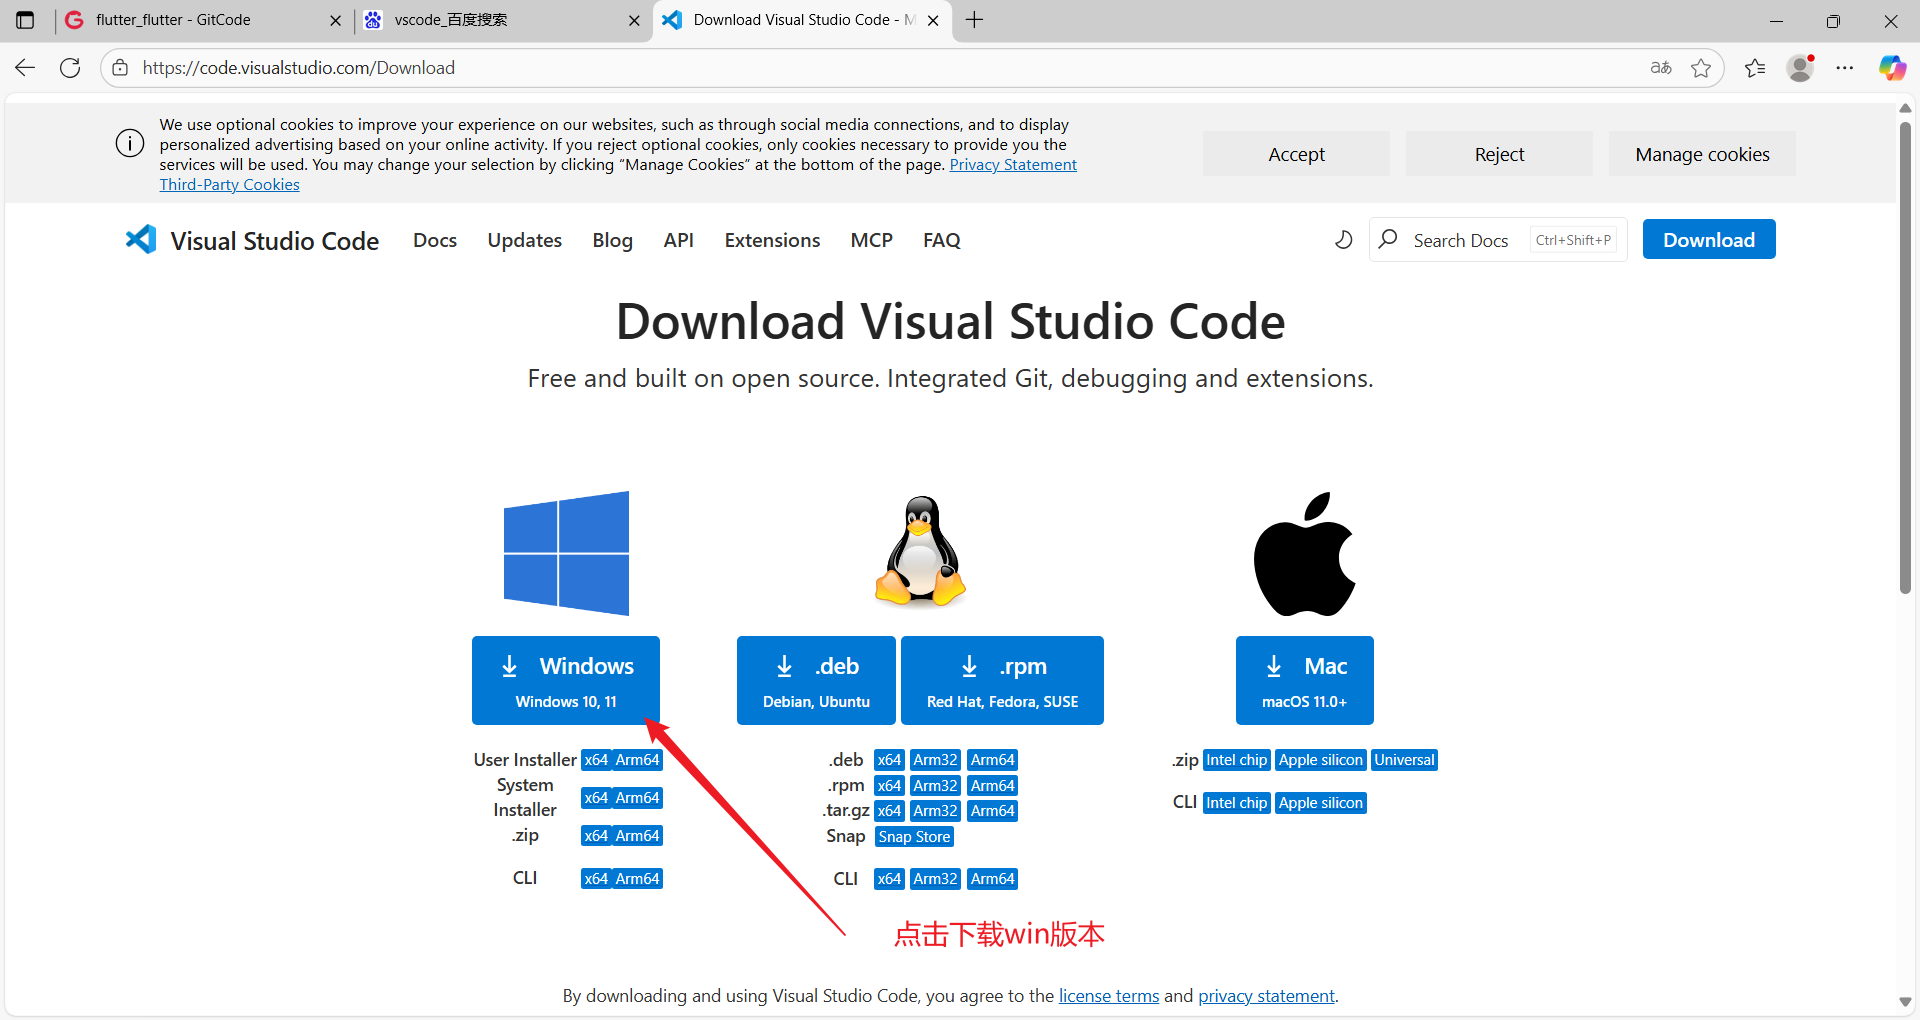Open the Blog menu item
This screenshot has width=1920, height=1020.
pos(612,240)
